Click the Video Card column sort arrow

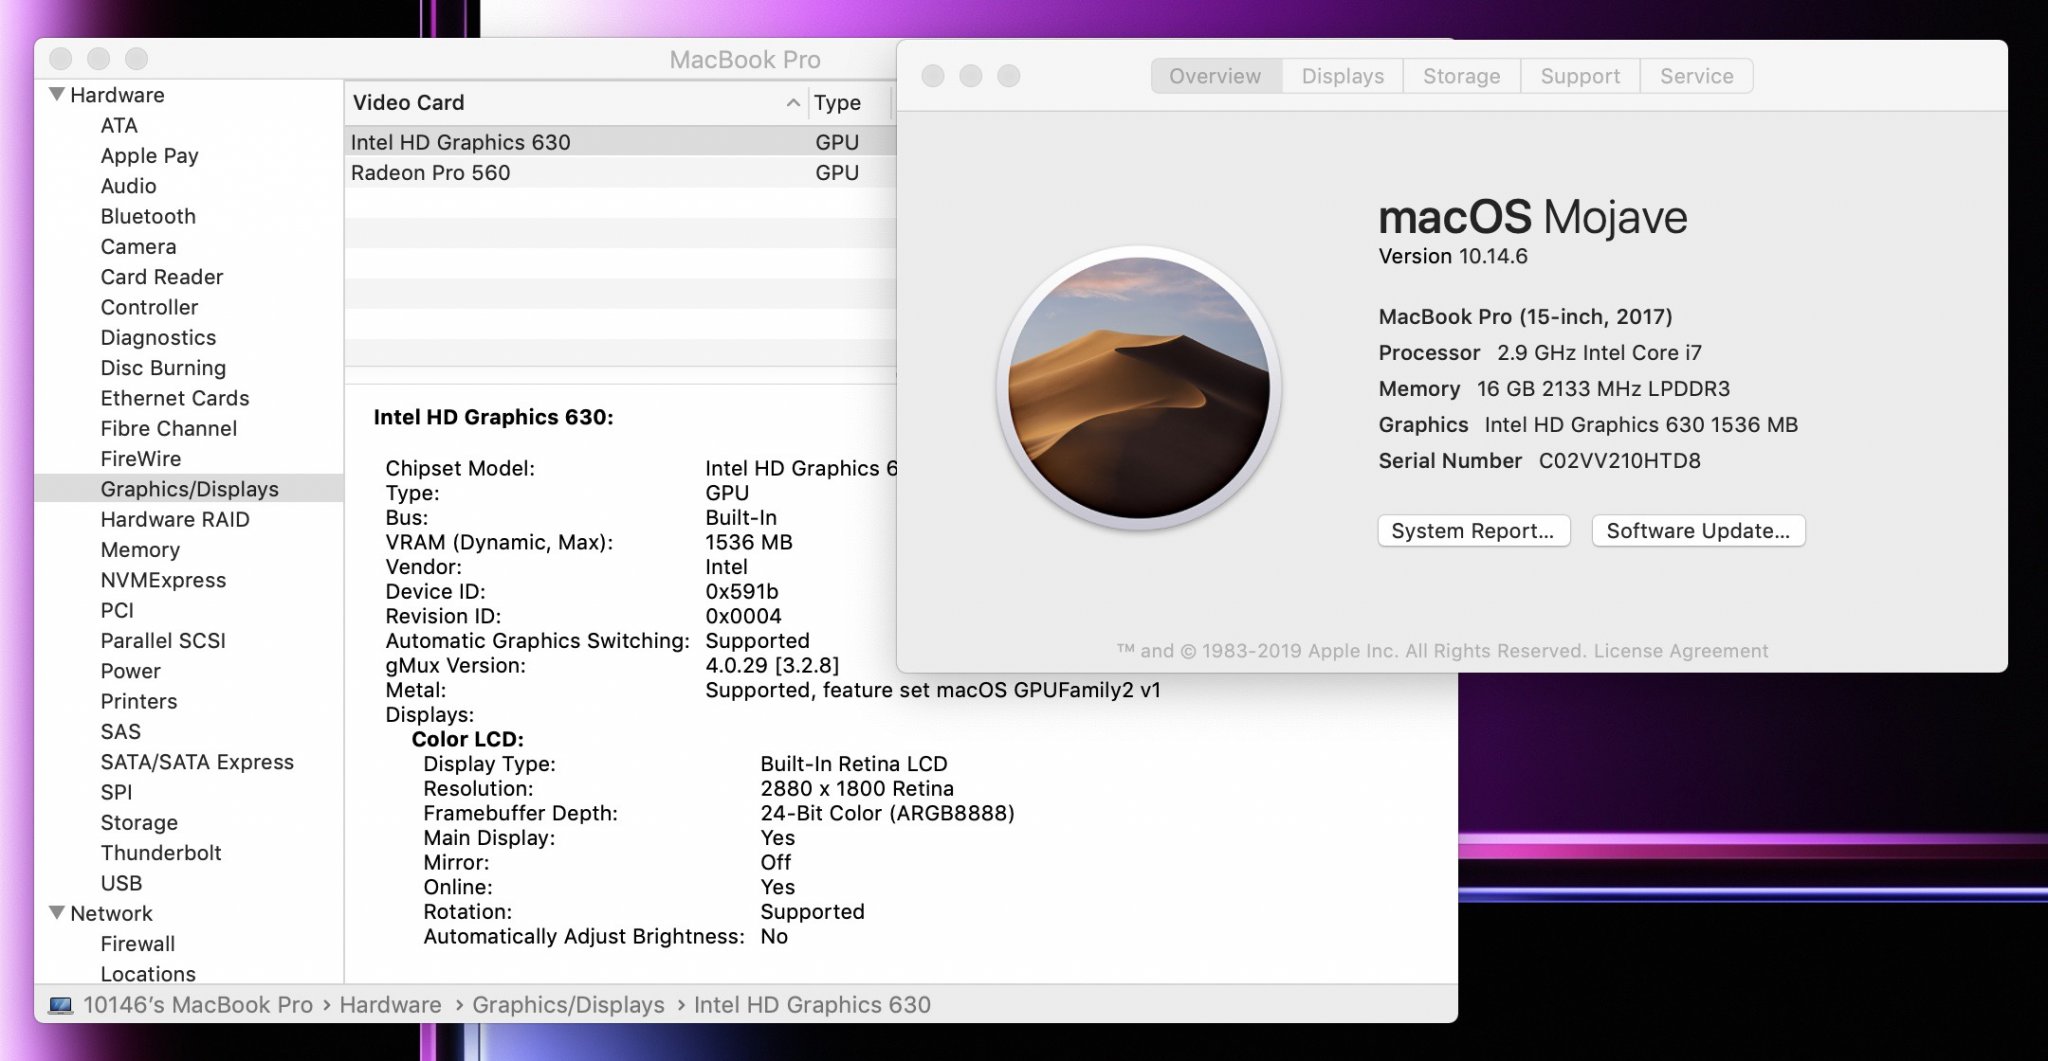(793, 102)
